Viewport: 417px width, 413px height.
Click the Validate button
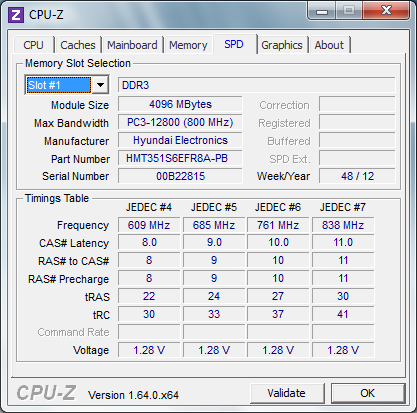click(287, 393)
